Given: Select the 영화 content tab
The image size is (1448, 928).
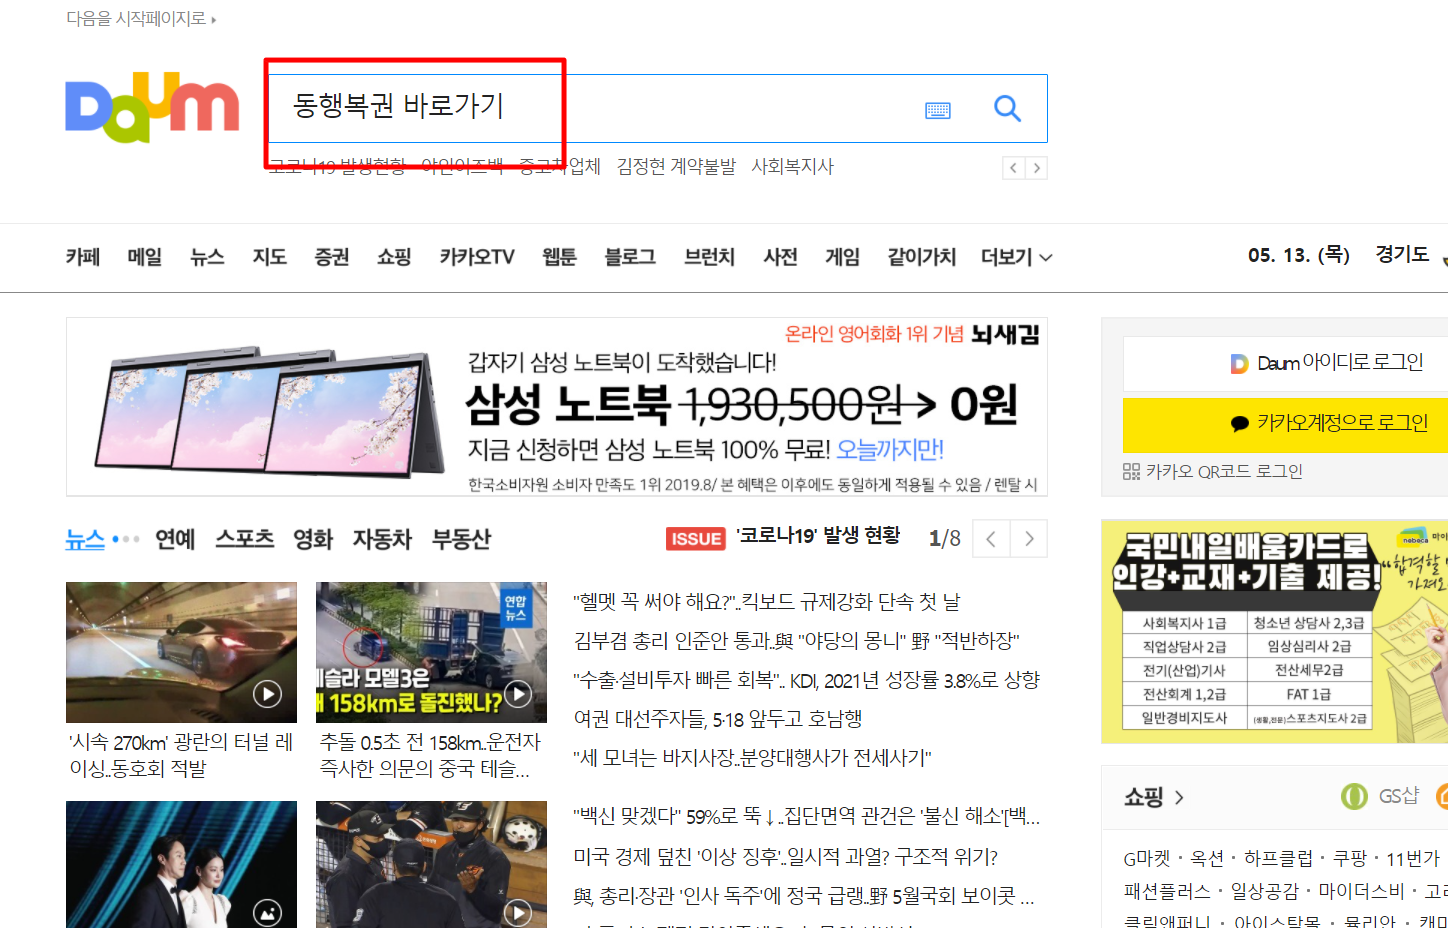Looking at the screenshot, I should click(313, 539).
